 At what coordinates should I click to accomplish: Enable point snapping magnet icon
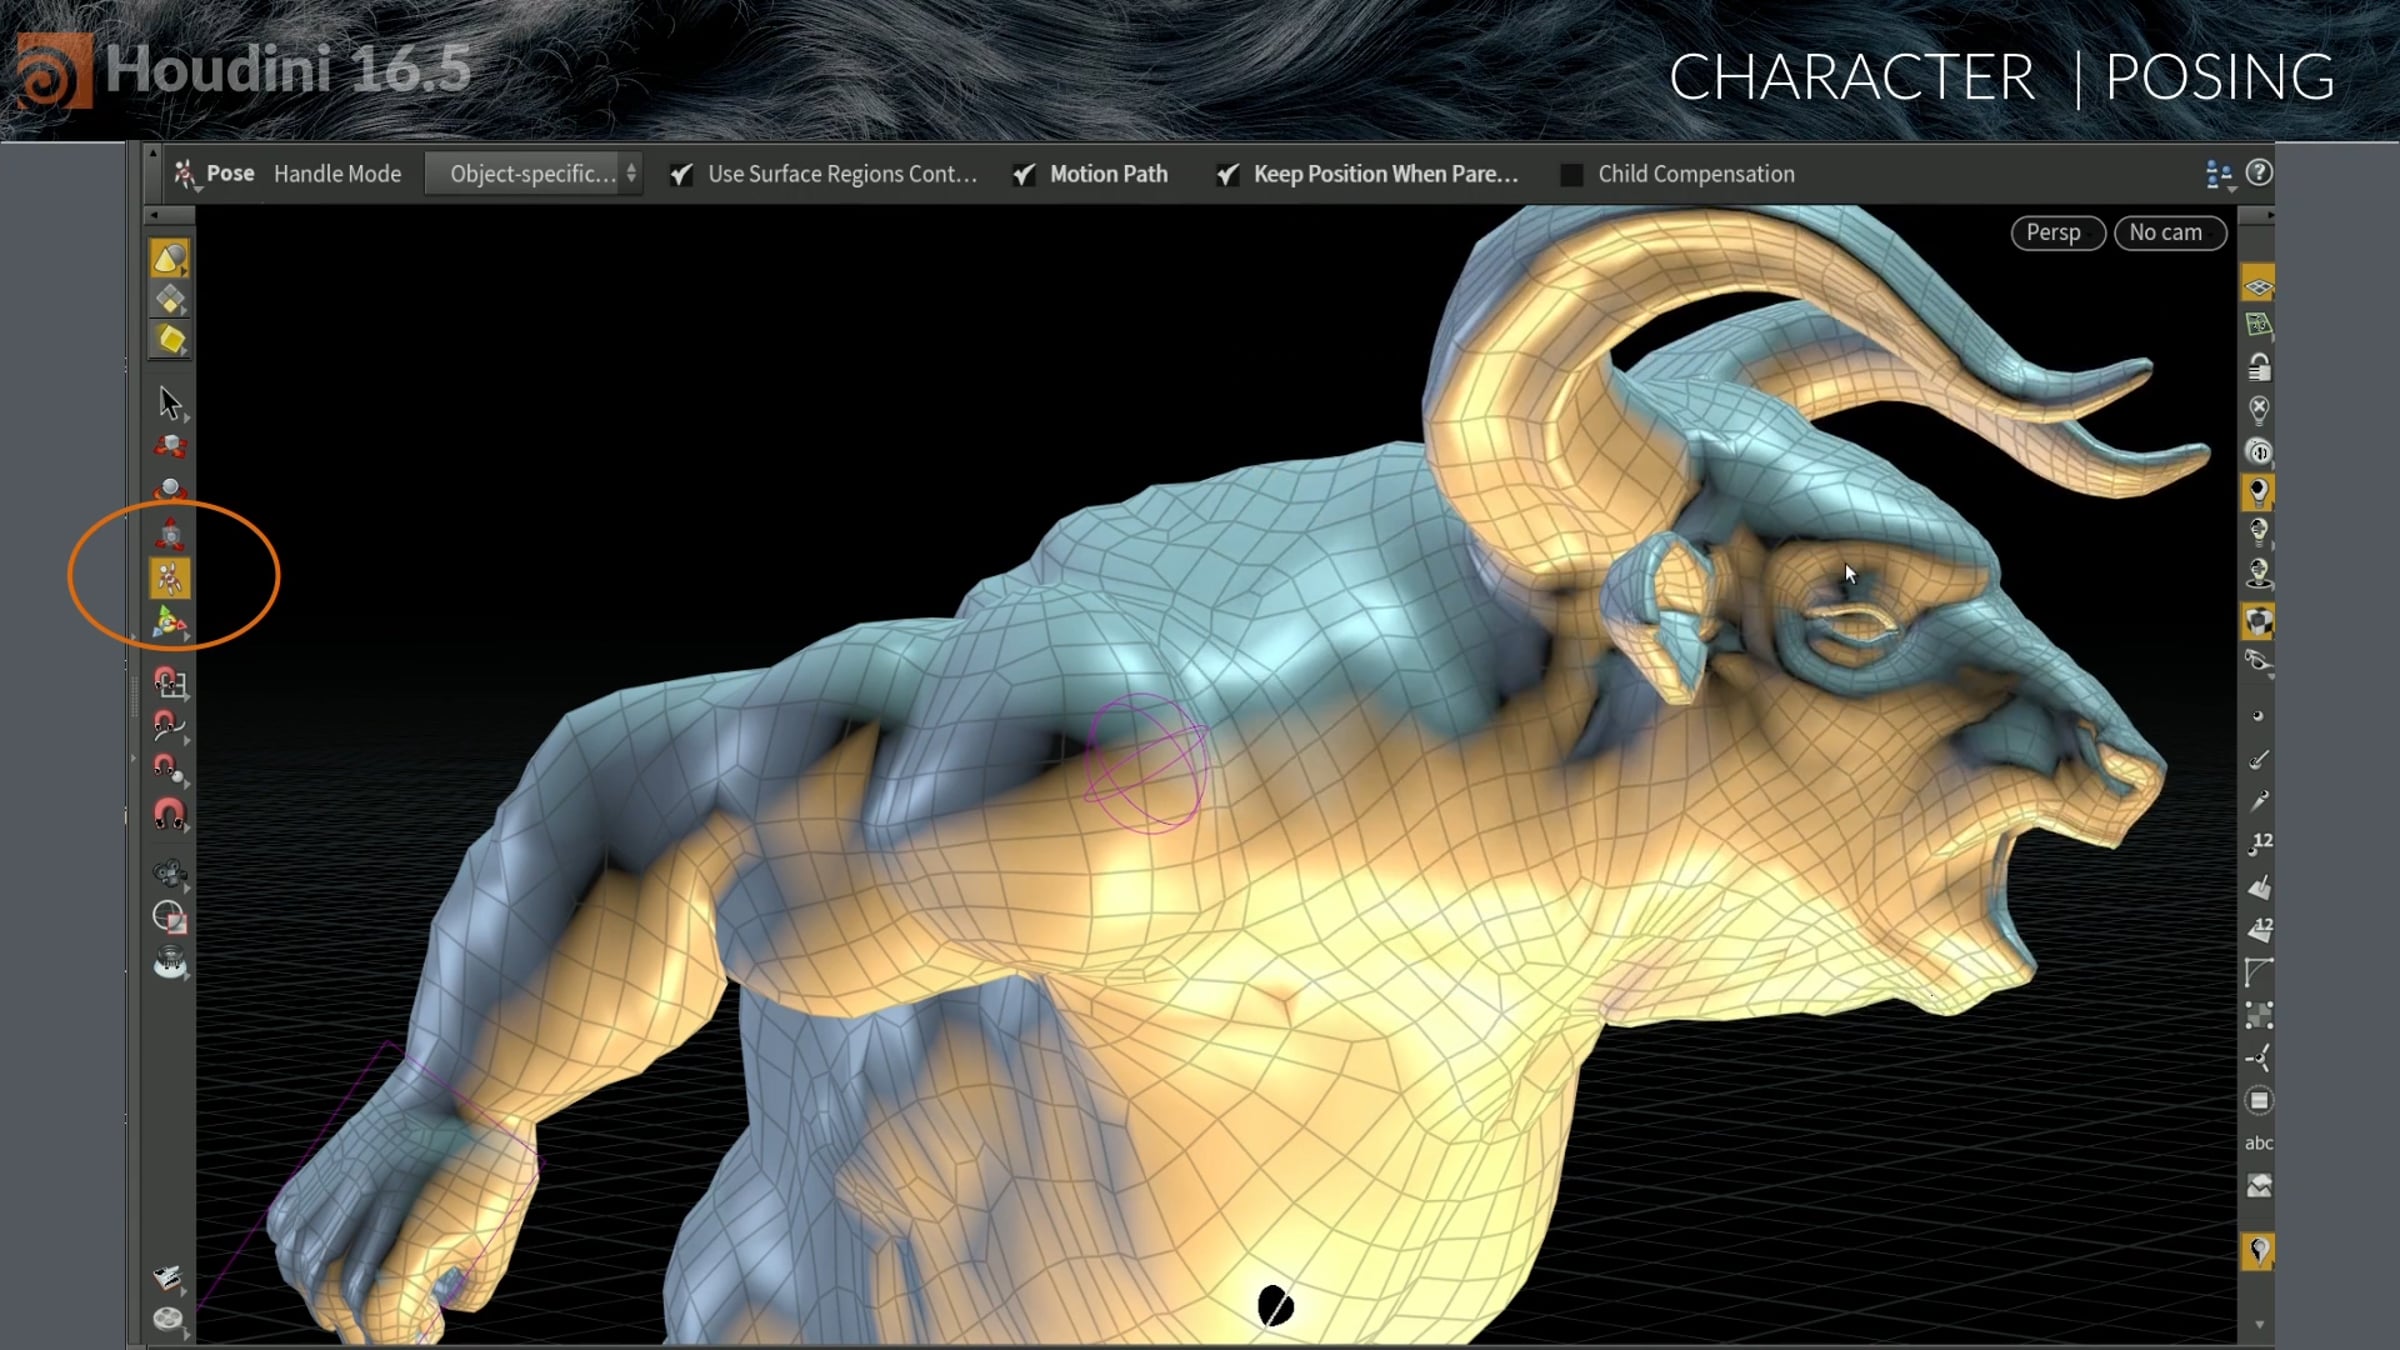(x=170, y=768)
